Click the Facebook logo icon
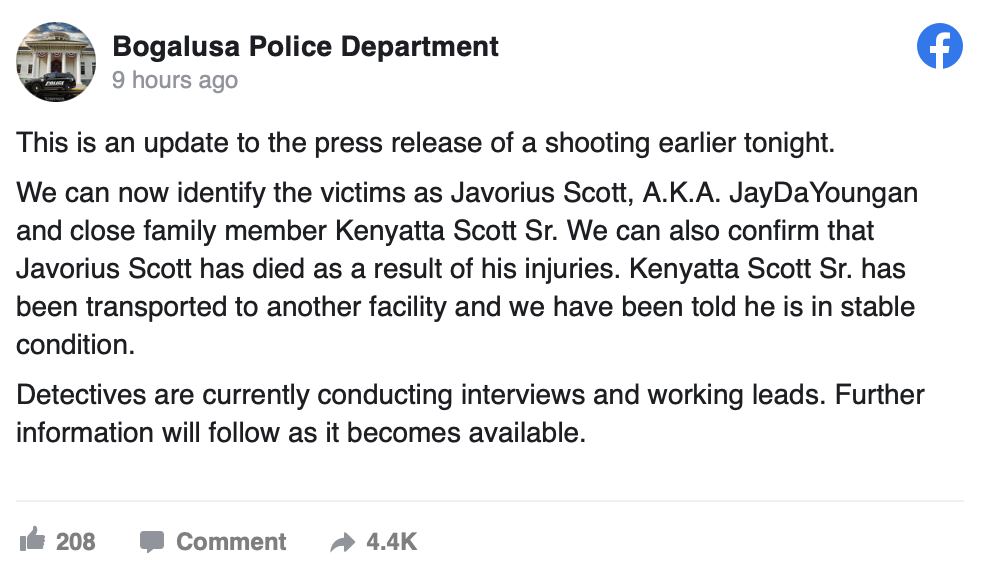The image size is (982, 578). coord(939,46)
